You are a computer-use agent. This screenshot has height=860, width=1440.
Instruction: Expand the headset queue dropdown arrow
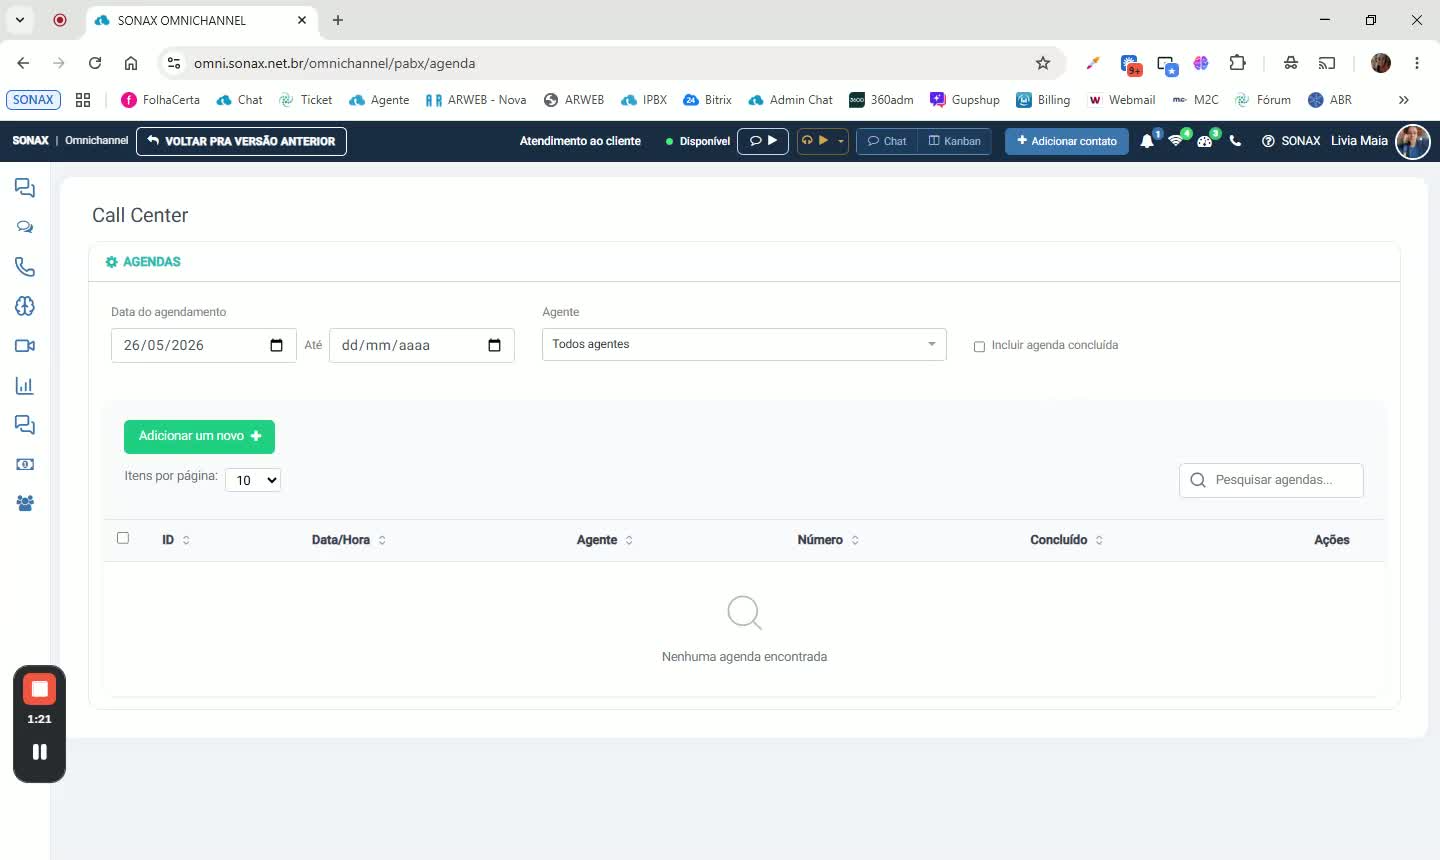click(841, 141)
